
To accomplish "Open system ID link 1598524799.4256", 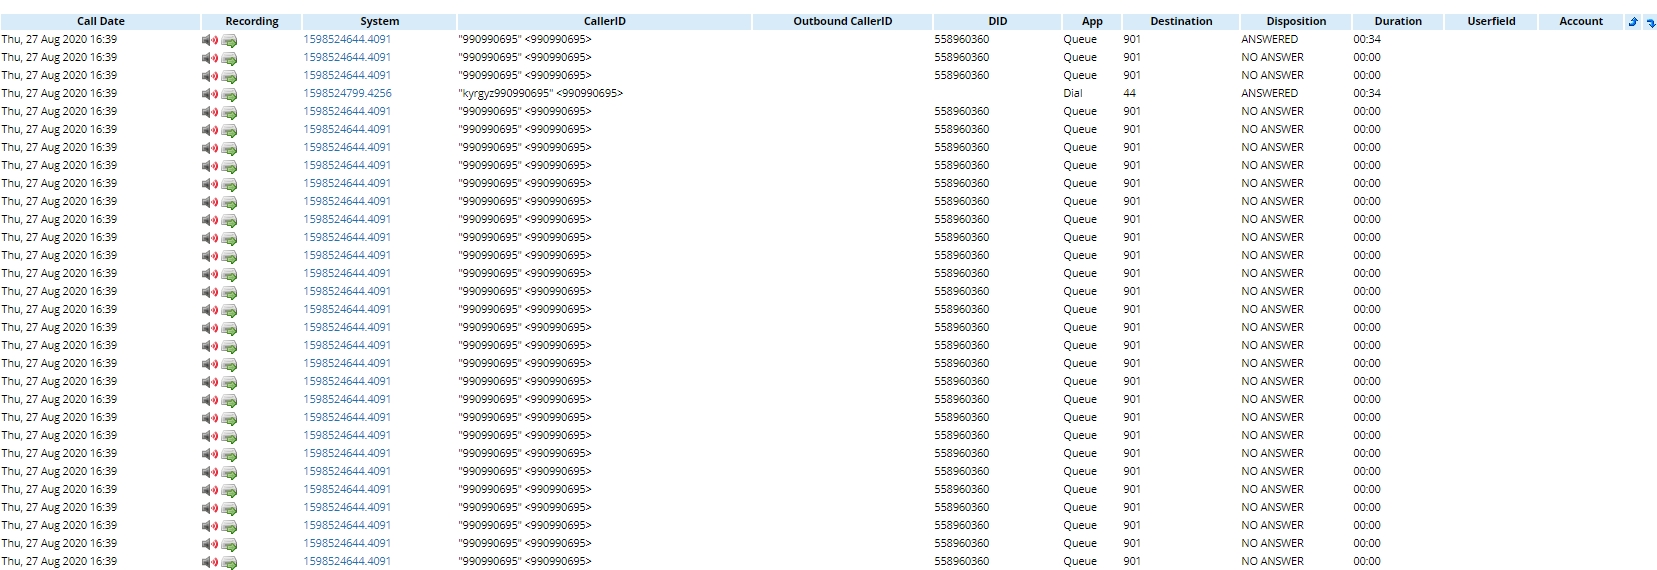I will 347,93.
